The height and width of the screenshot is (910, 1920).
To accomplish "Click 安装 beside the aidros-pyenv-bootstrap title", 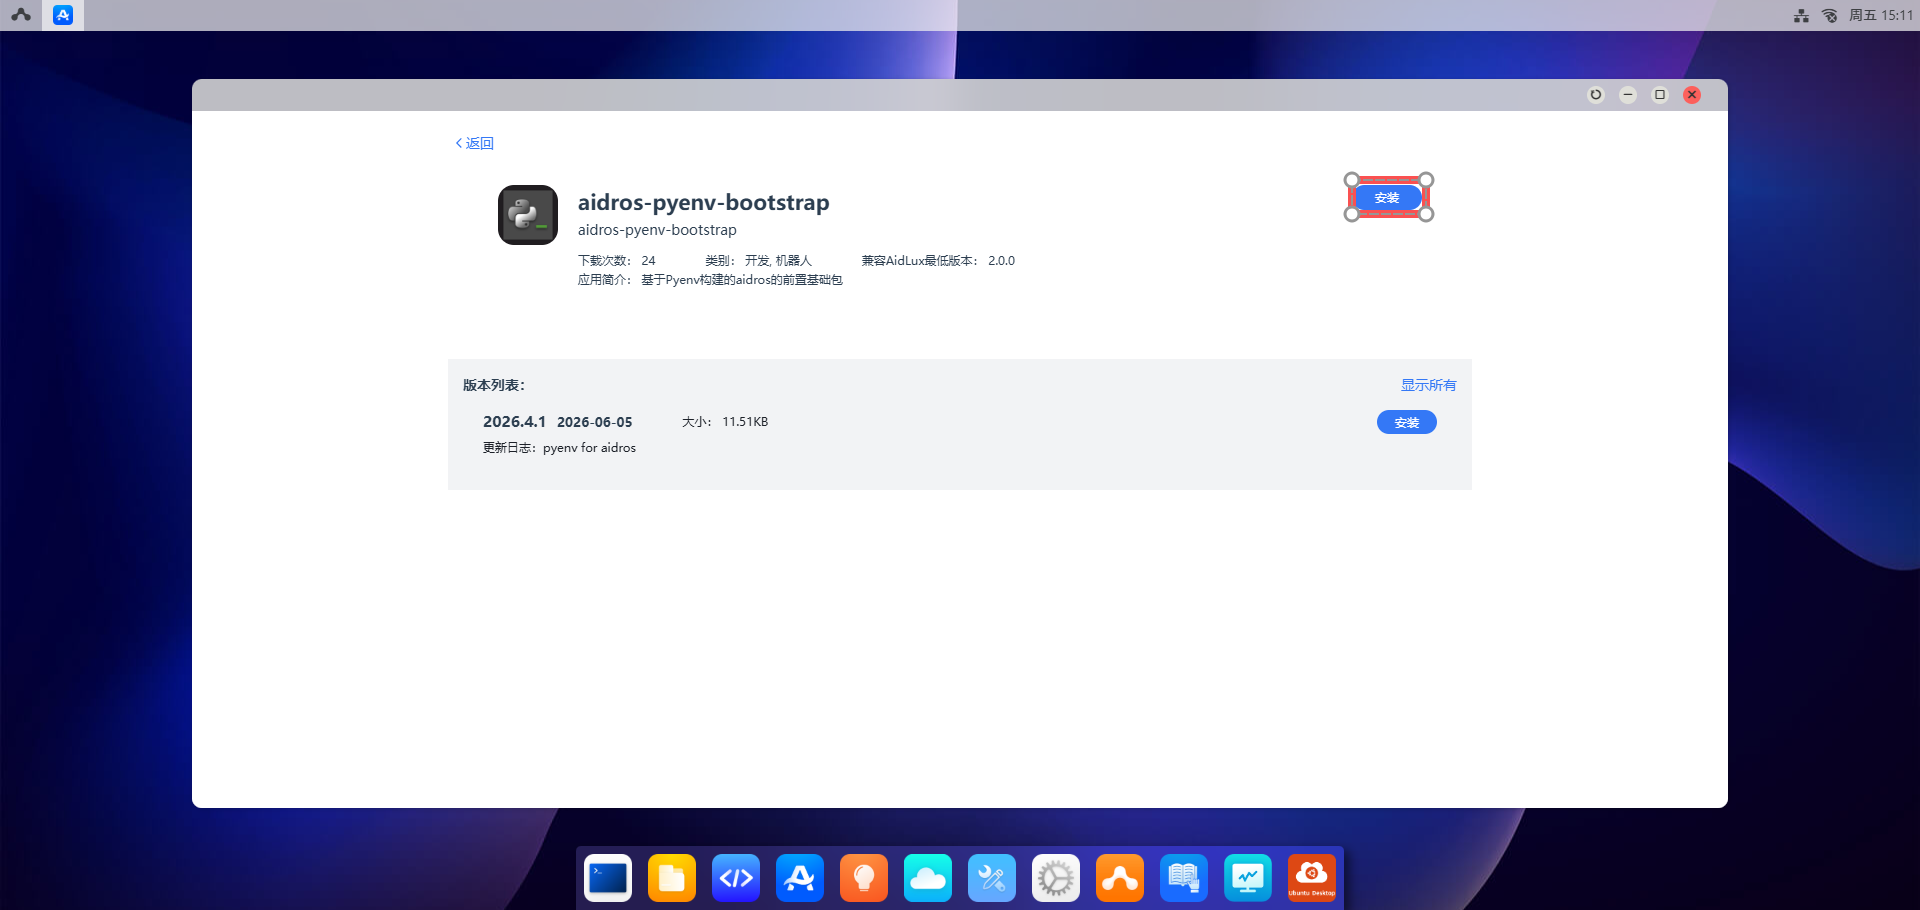I will click(1387, 198).
